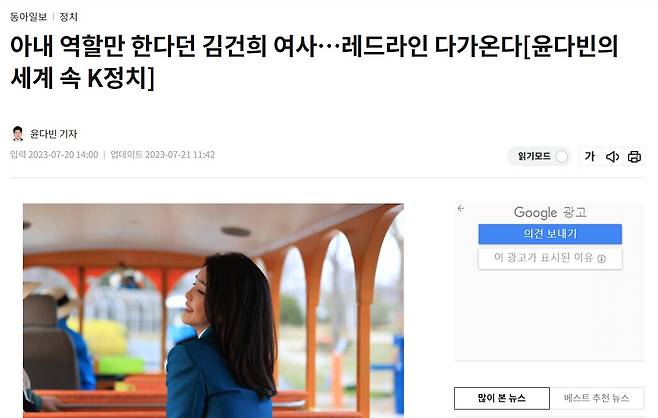The height and width of the screenshot is (418, 658).
Task: Click the 업데이트 2023-07-21 11:42 timestamp
Action: [162, 155]
